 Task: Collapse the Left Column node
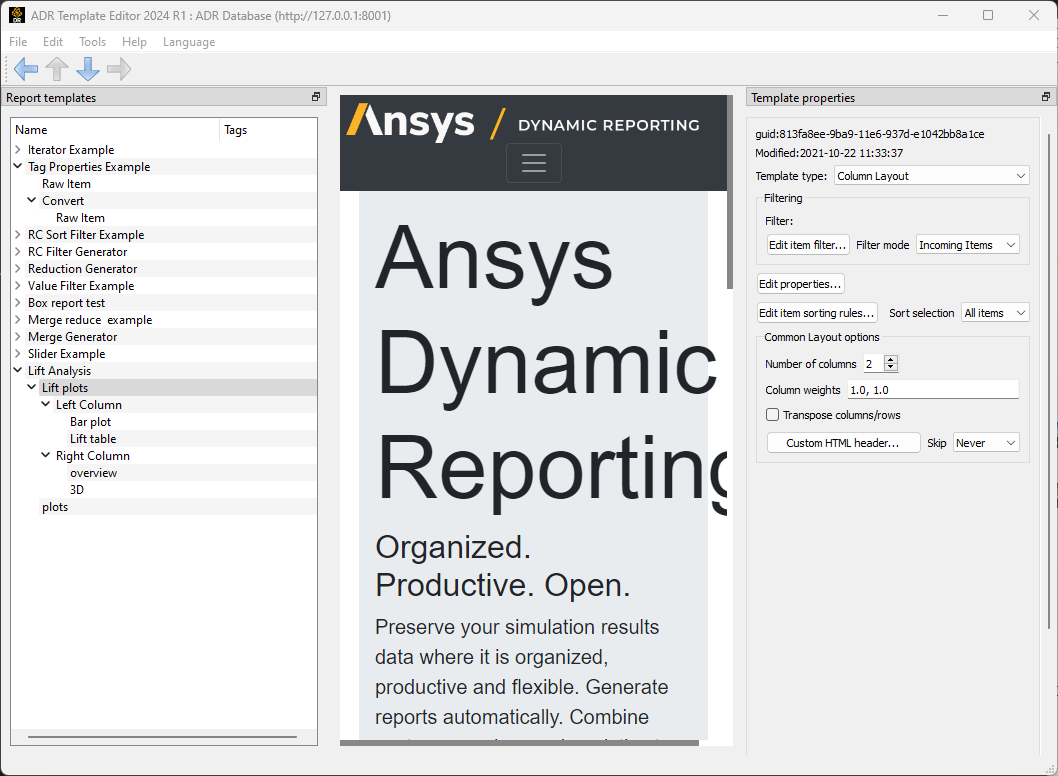(x=46, y=404)
